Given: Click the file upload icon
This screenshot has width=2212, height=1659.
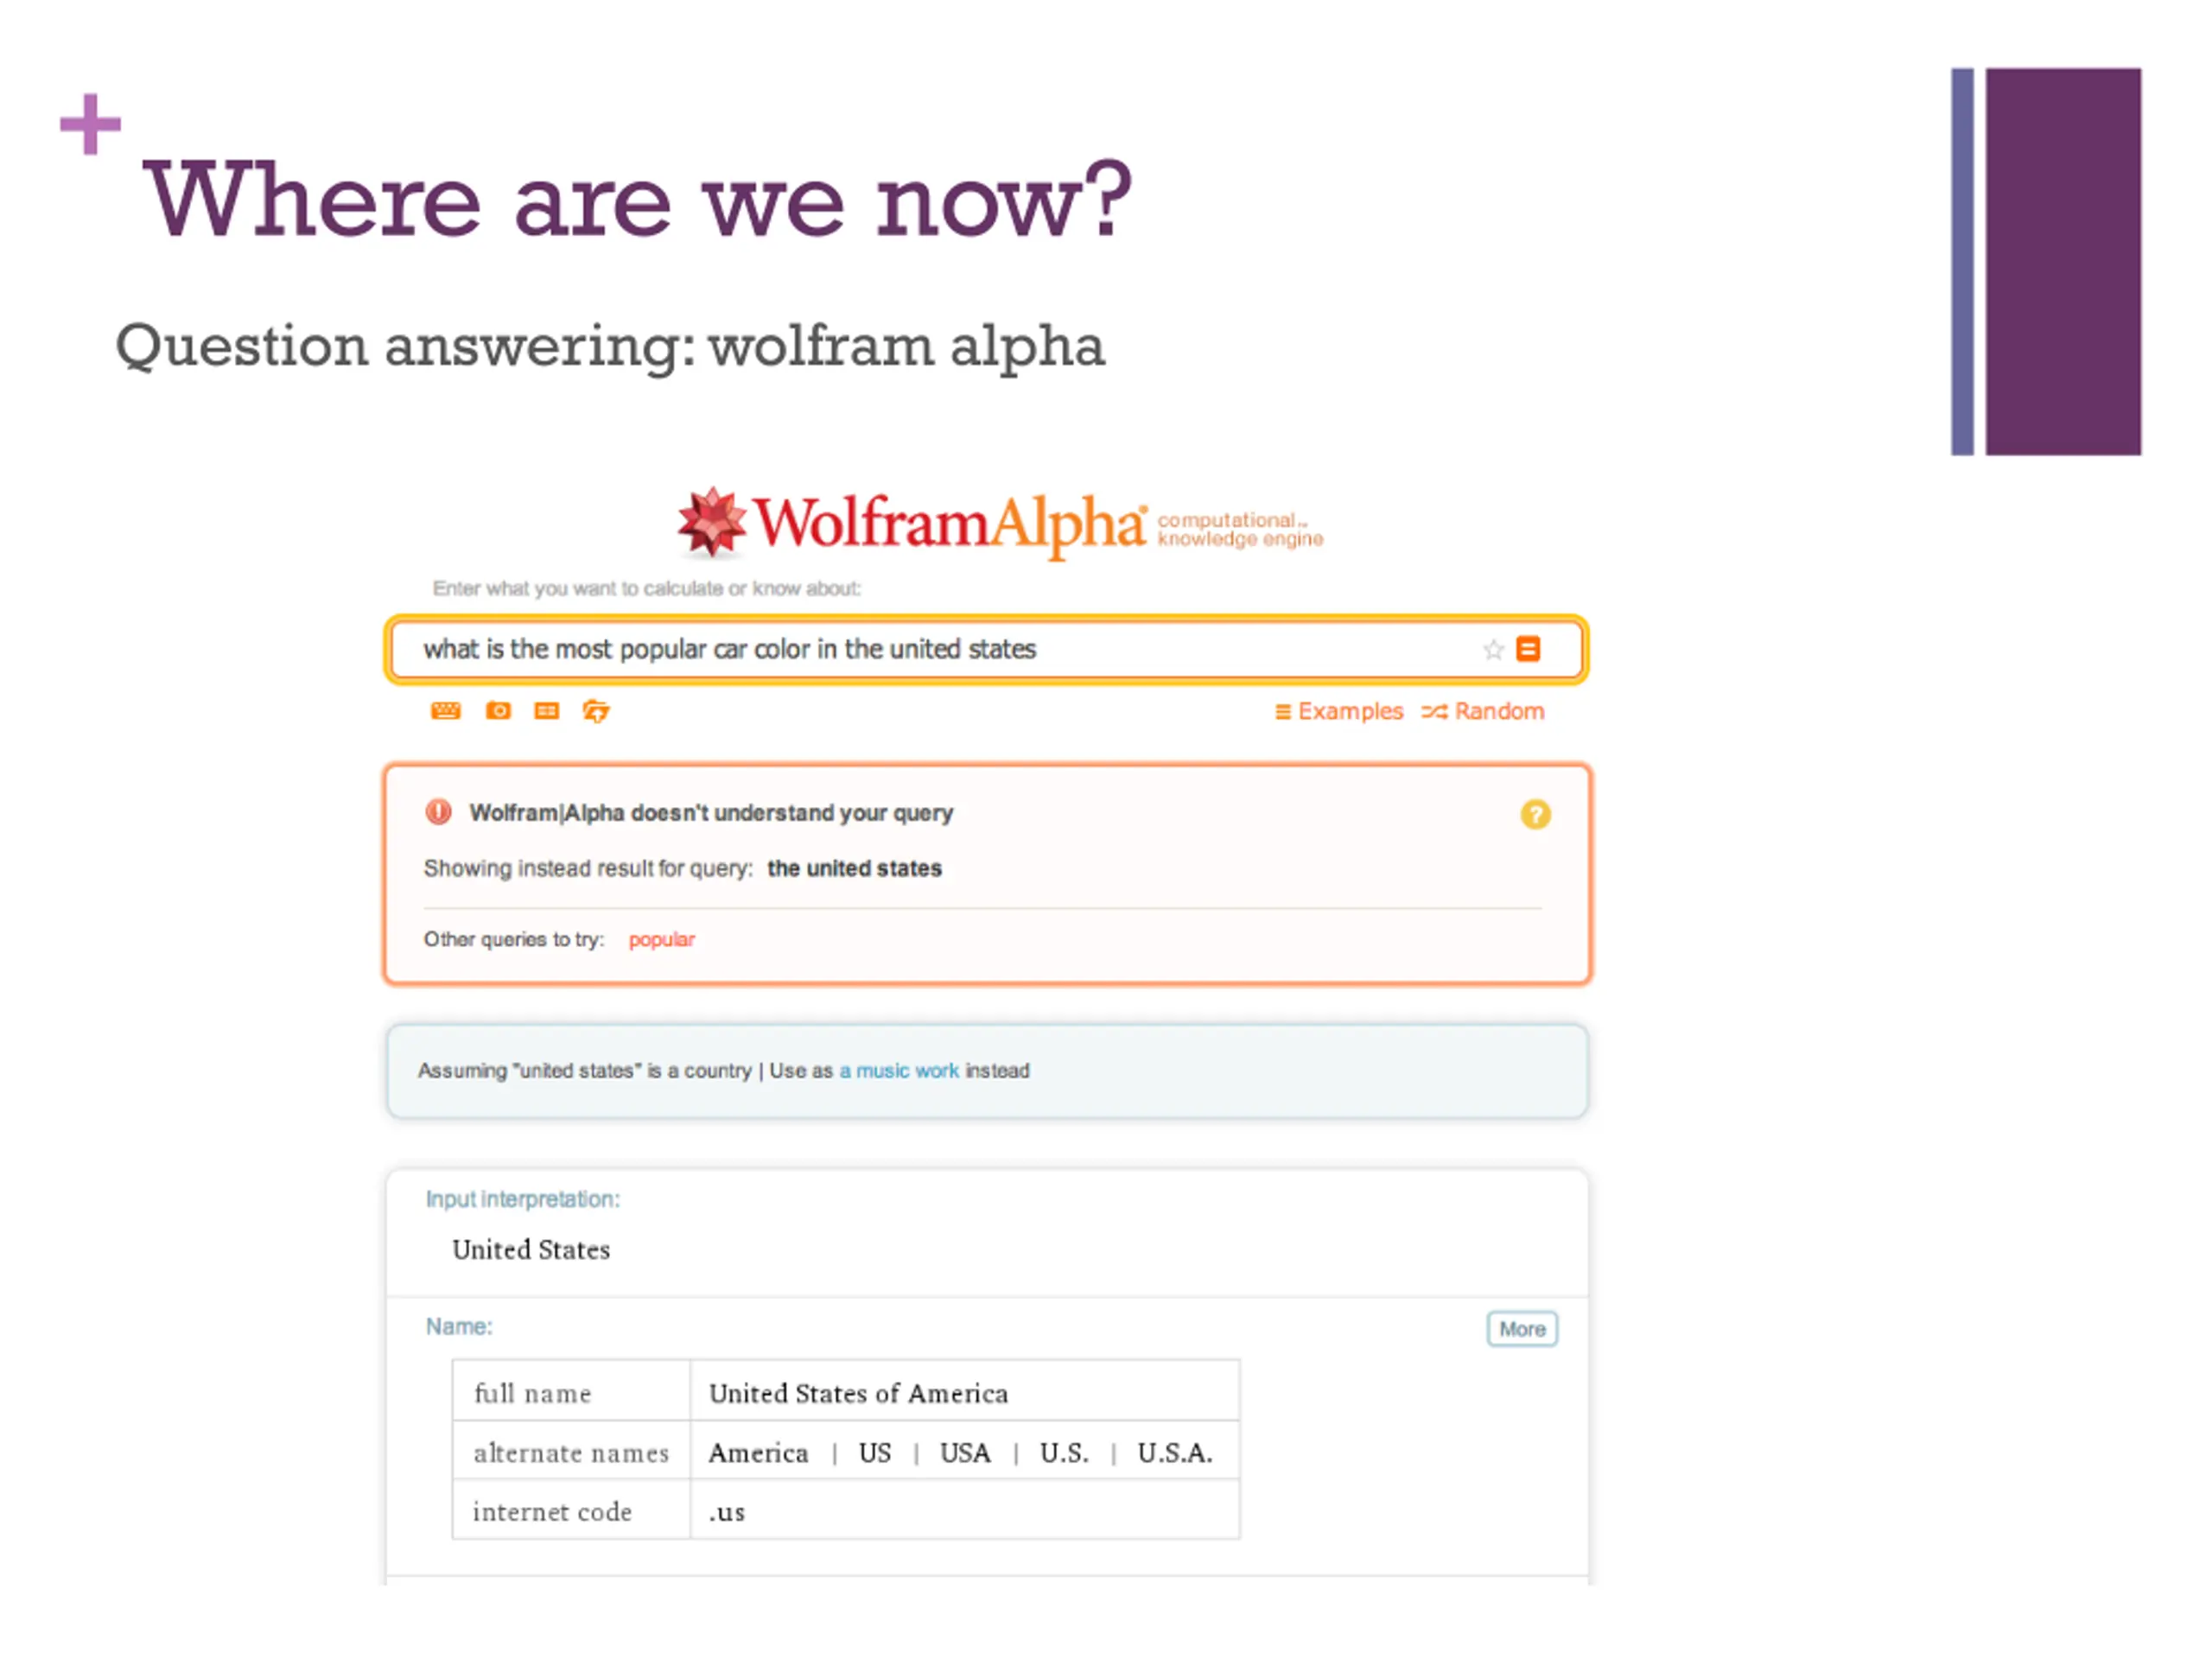Looking at the screenshot, I should tap(596, 711).
